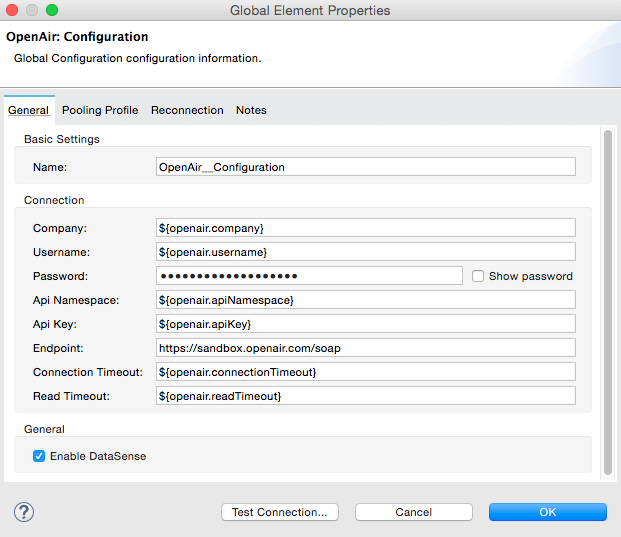This screenshot has width=621, height=537.
Task: Open the Pooling Profile tab
Action: pos(100,110)
